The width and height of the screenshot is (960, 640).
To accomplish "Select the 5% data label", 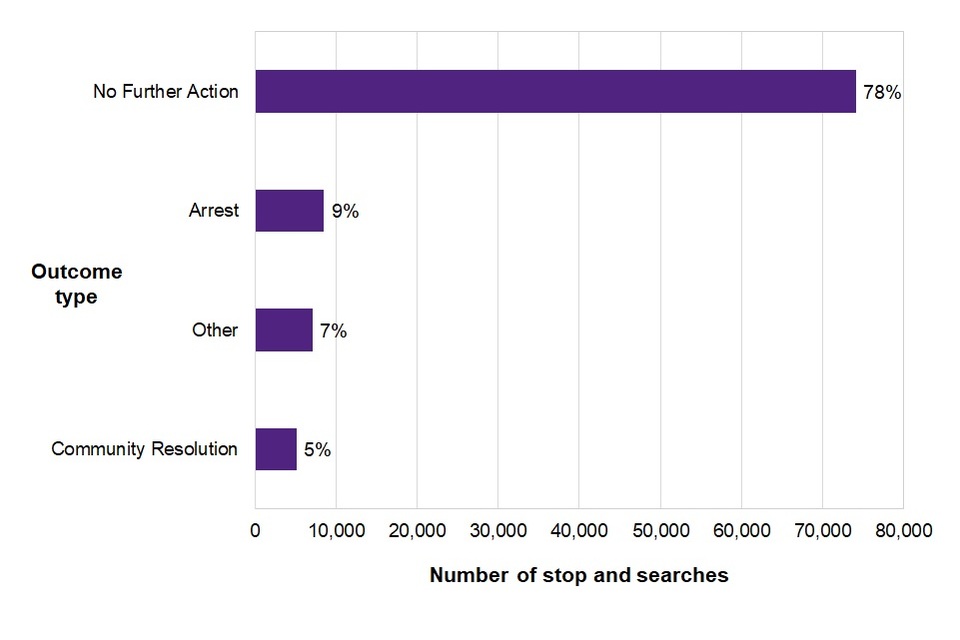I will (x=317, y=450).
